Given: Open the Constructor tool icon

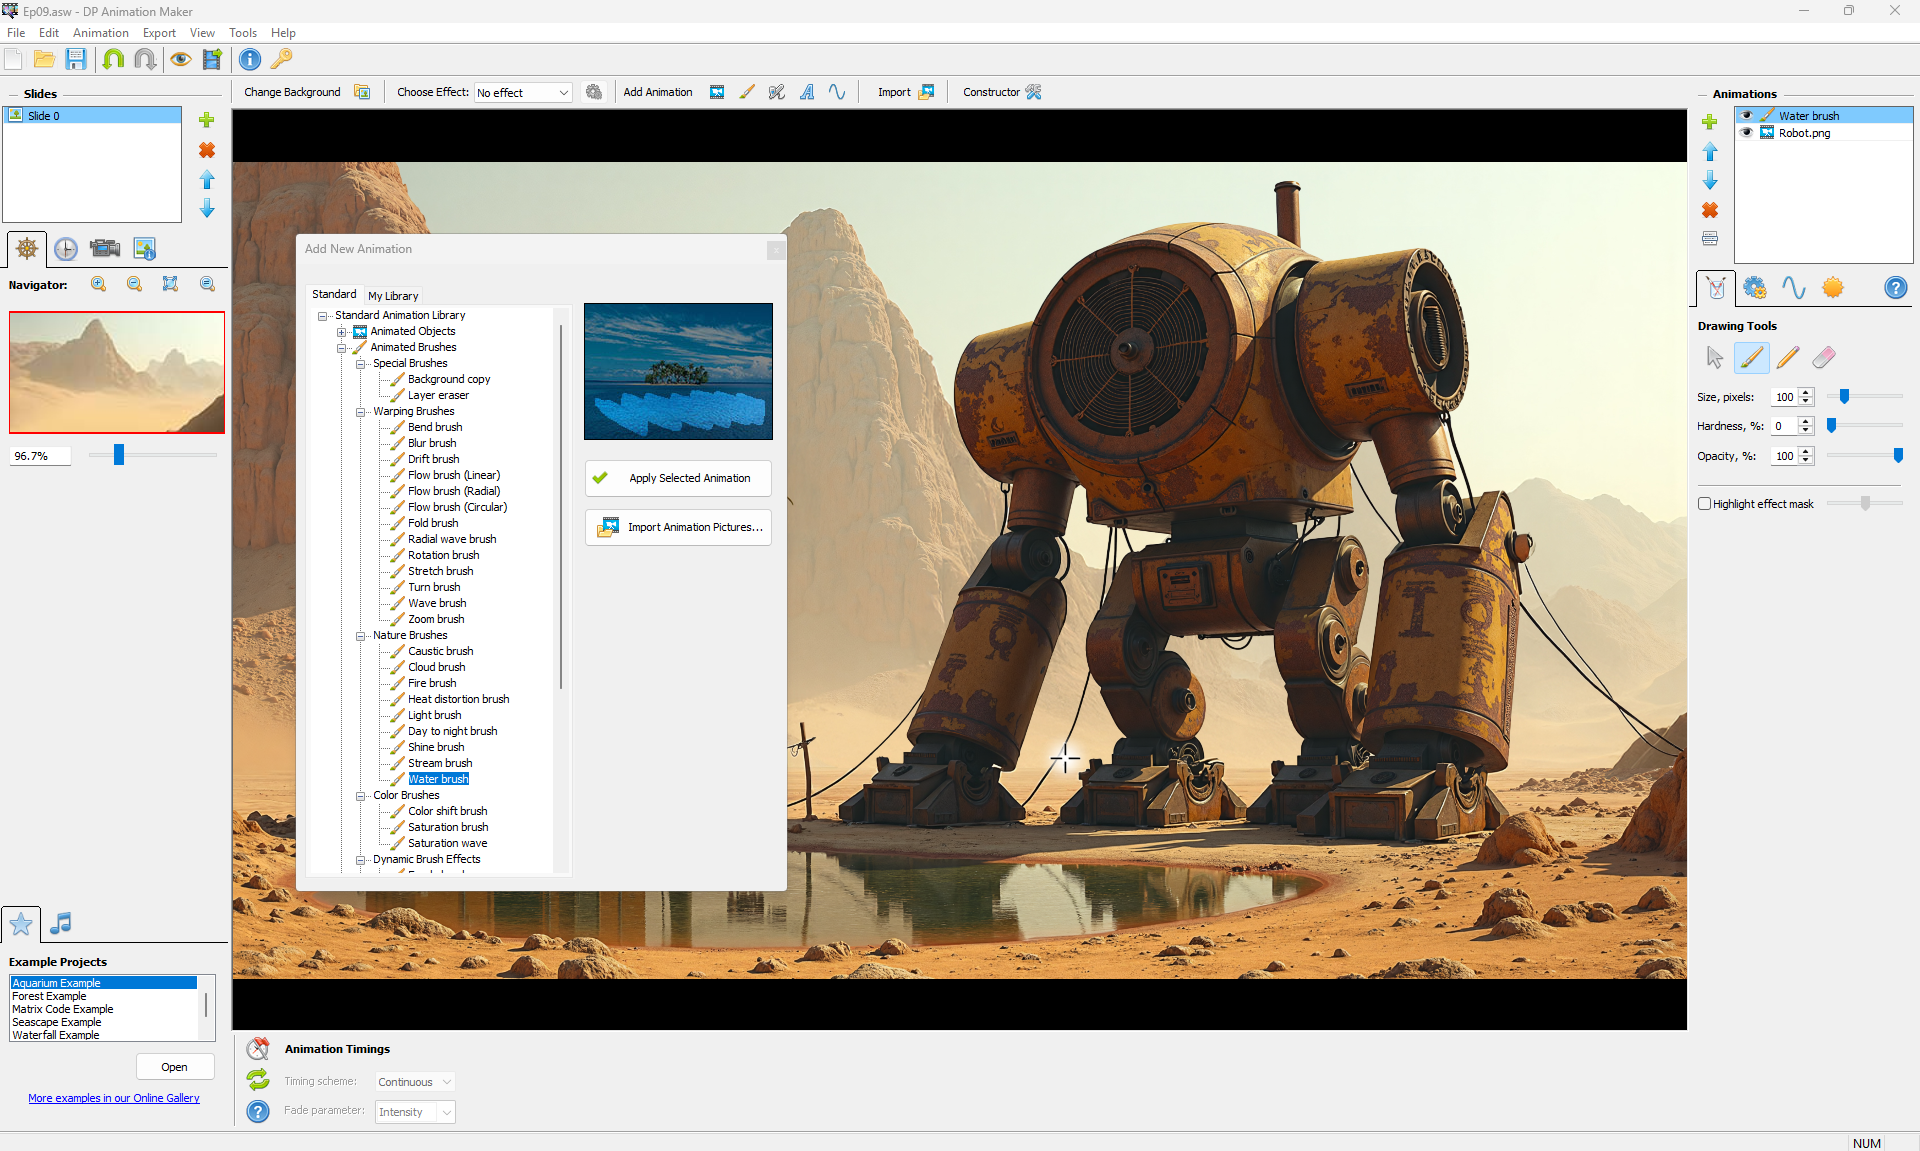Looking at the screenshot, I should coord(1034,92).
